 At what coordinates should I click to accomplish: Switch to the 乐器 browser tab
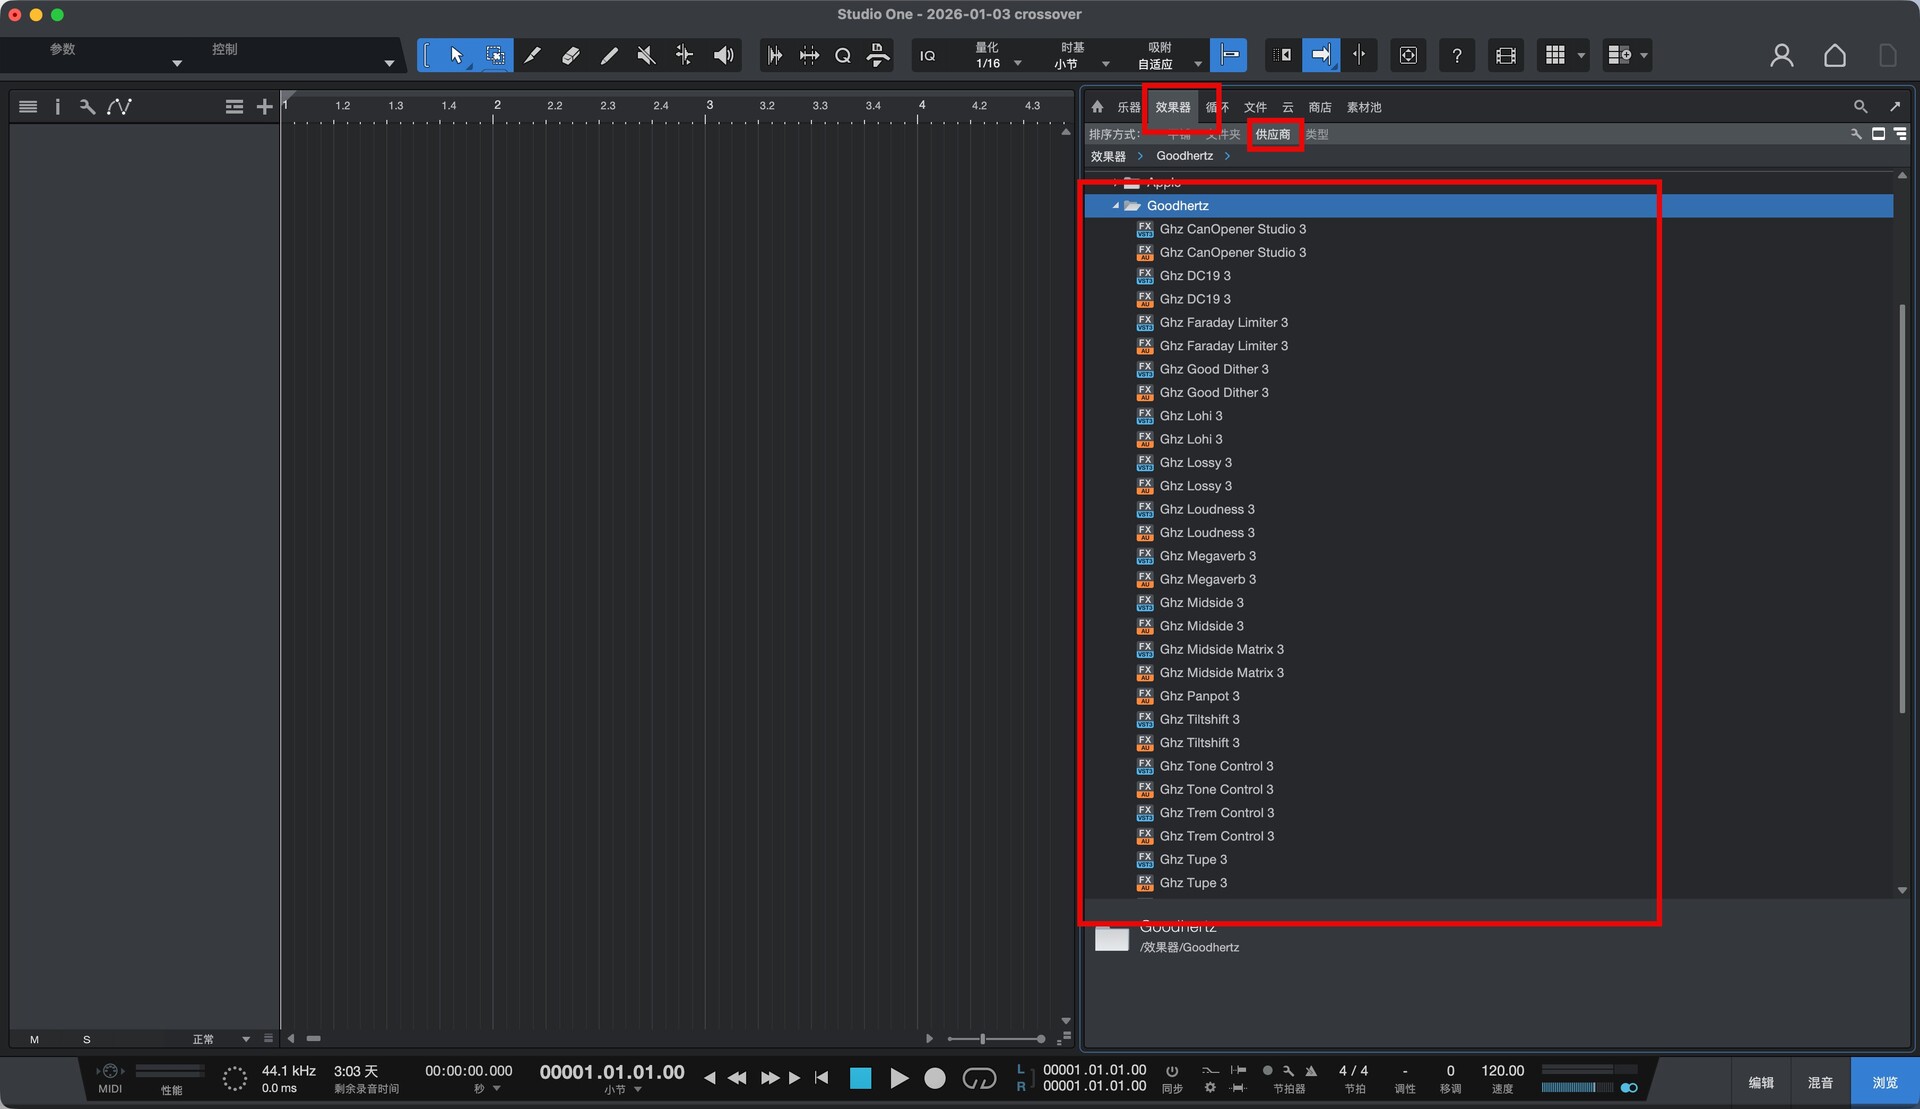[x=1128, y=107]
